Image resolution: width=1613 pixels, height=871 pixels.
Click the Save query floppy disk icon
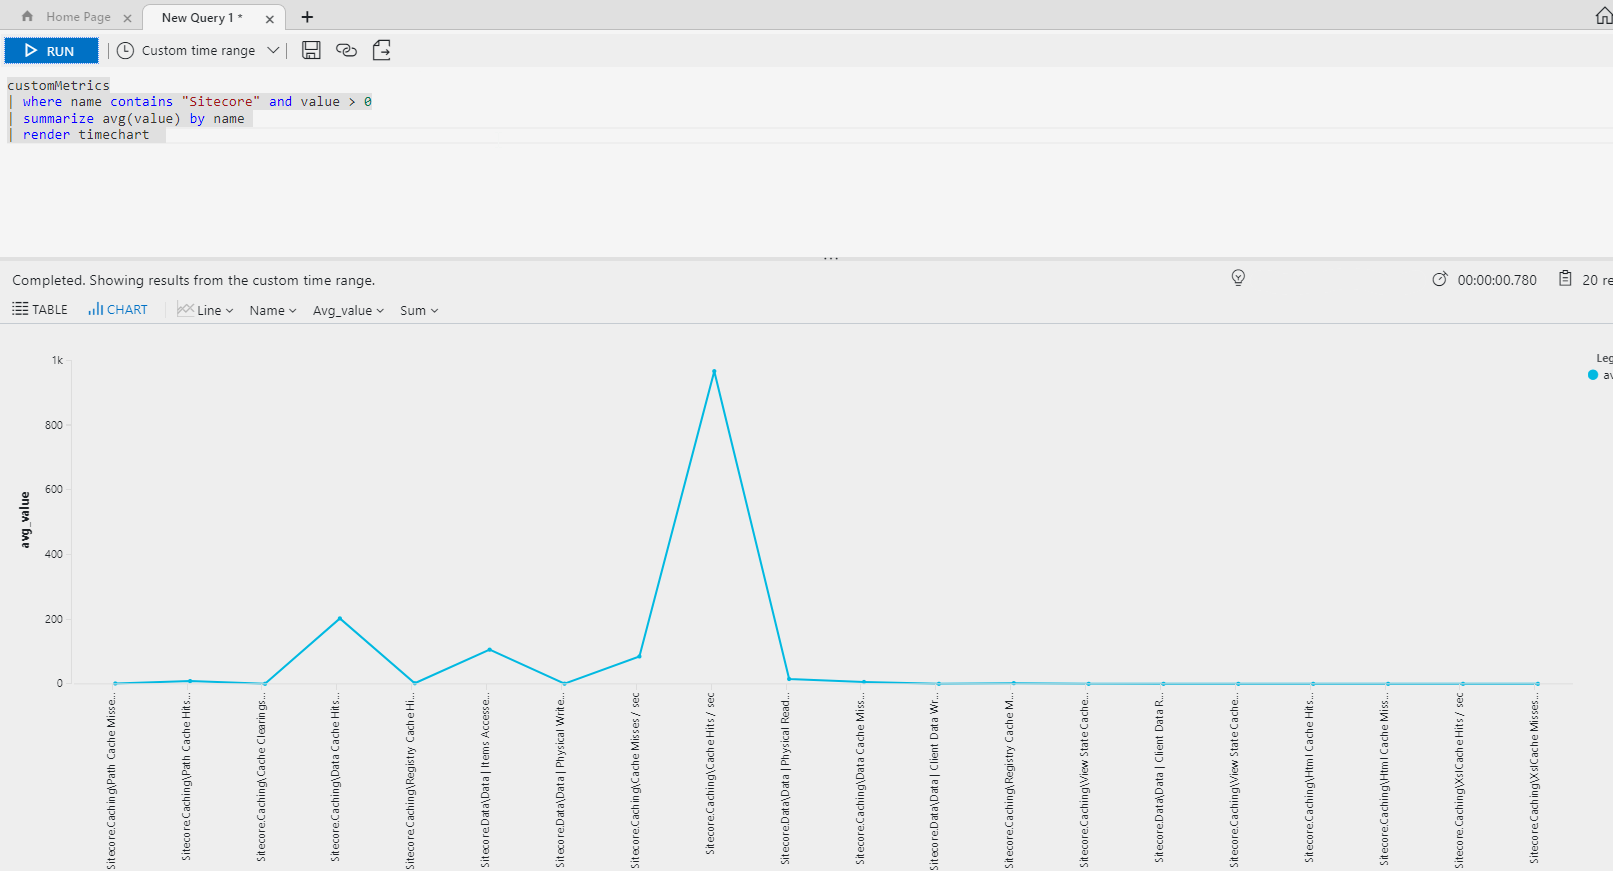pyautogui.click(x=311, y=50)
